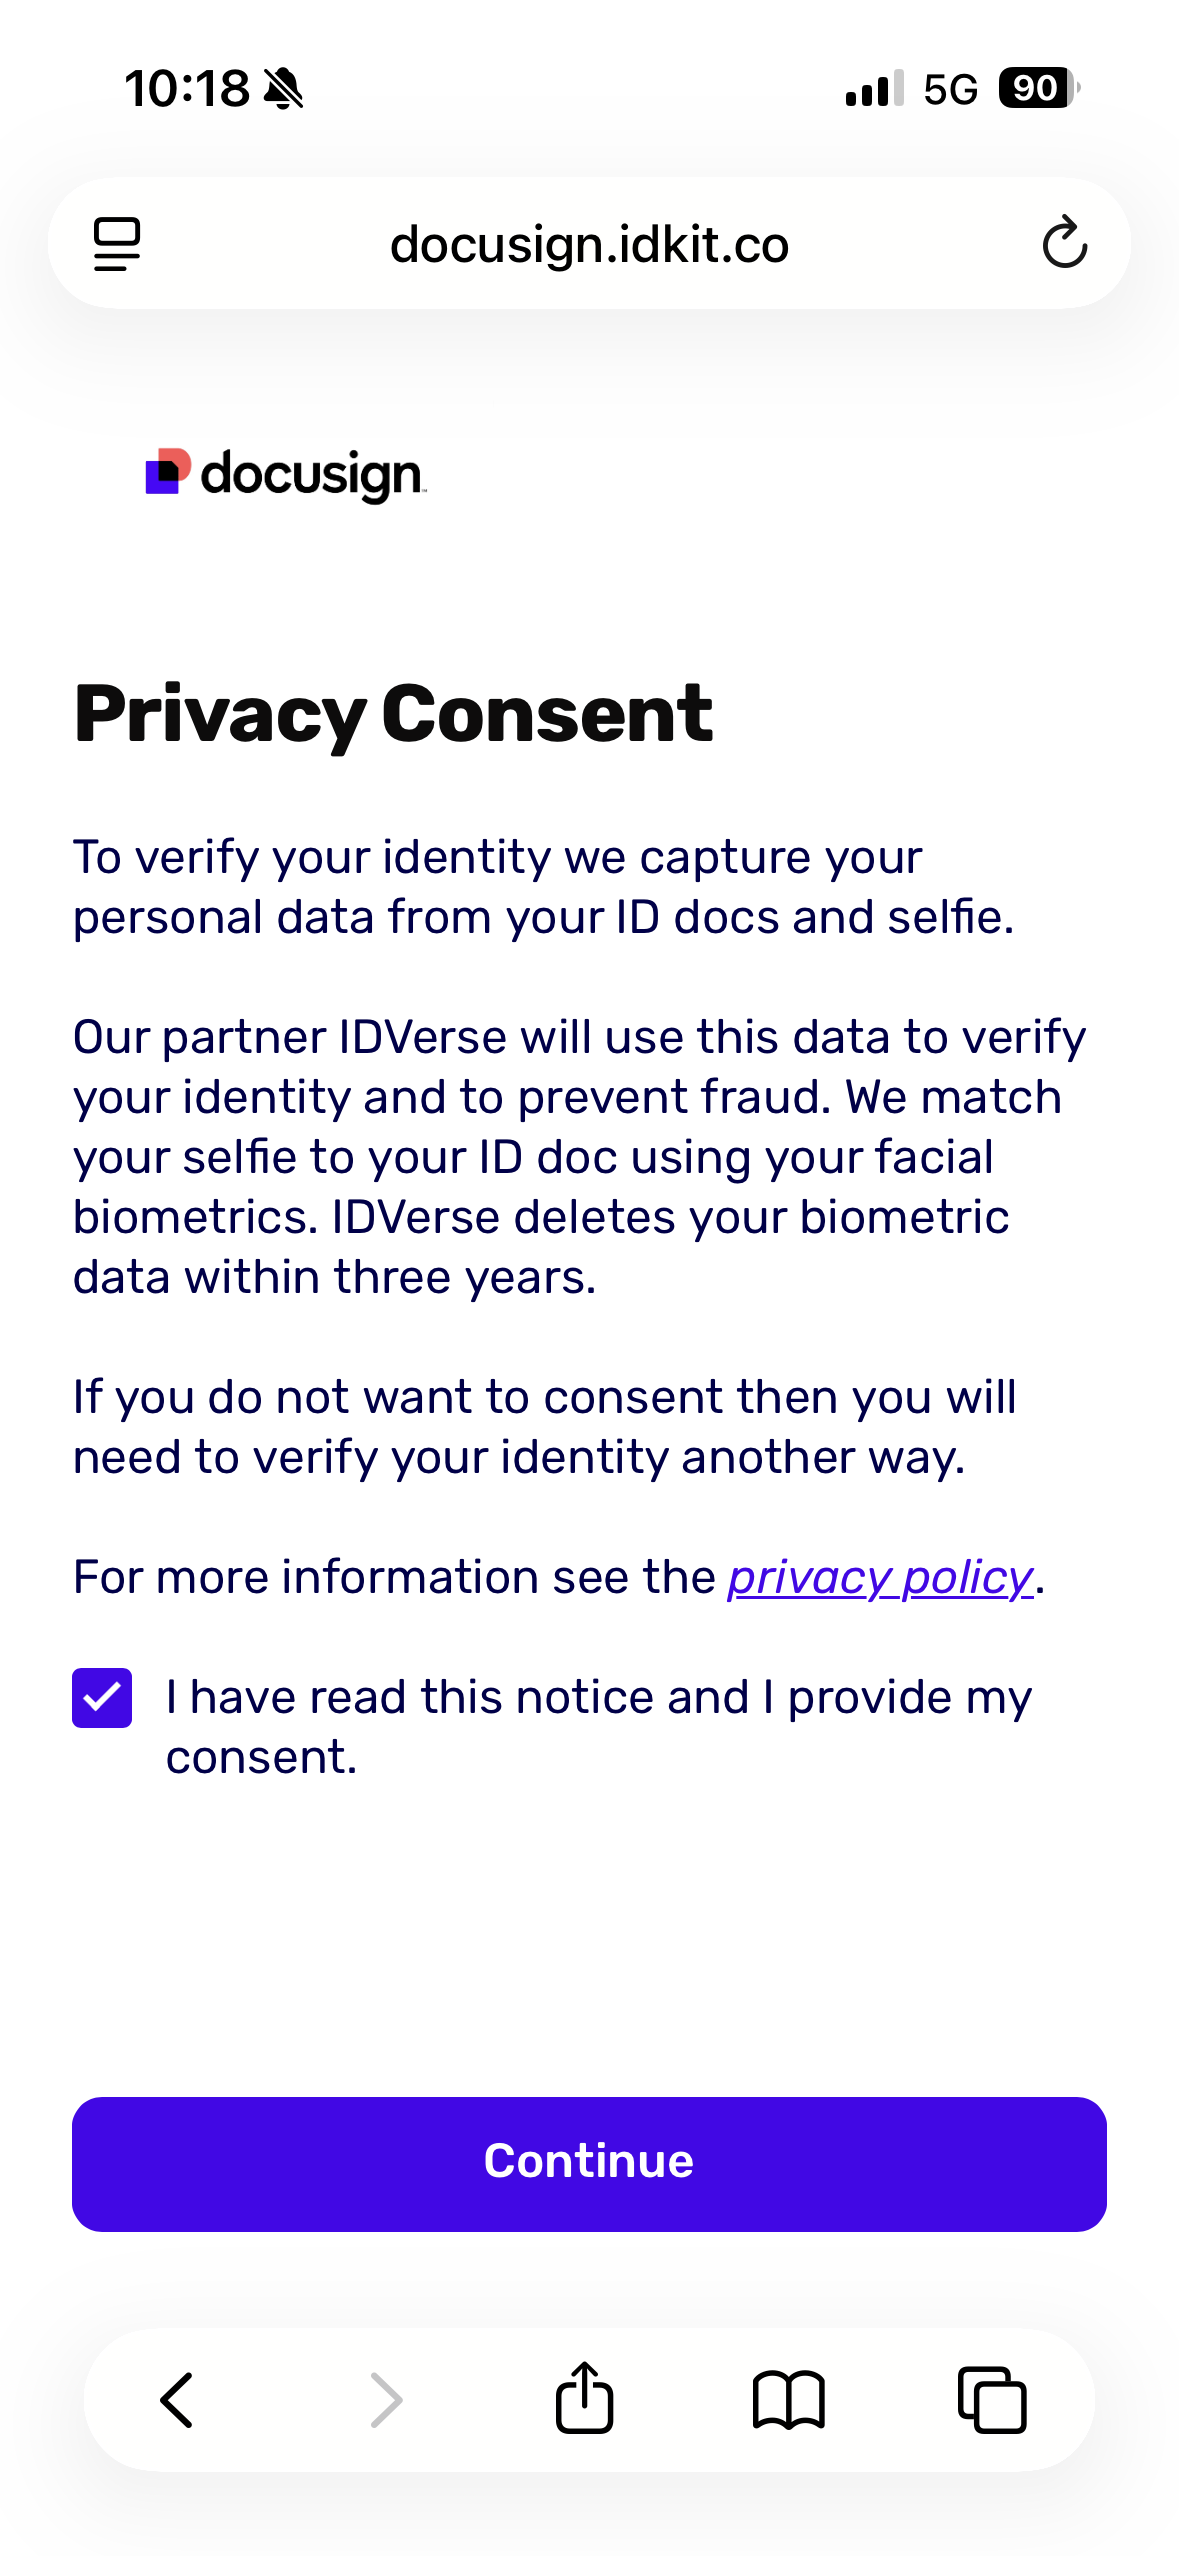
Task: Go back using Safari back arrow
Action: [x=177, y=2400]
